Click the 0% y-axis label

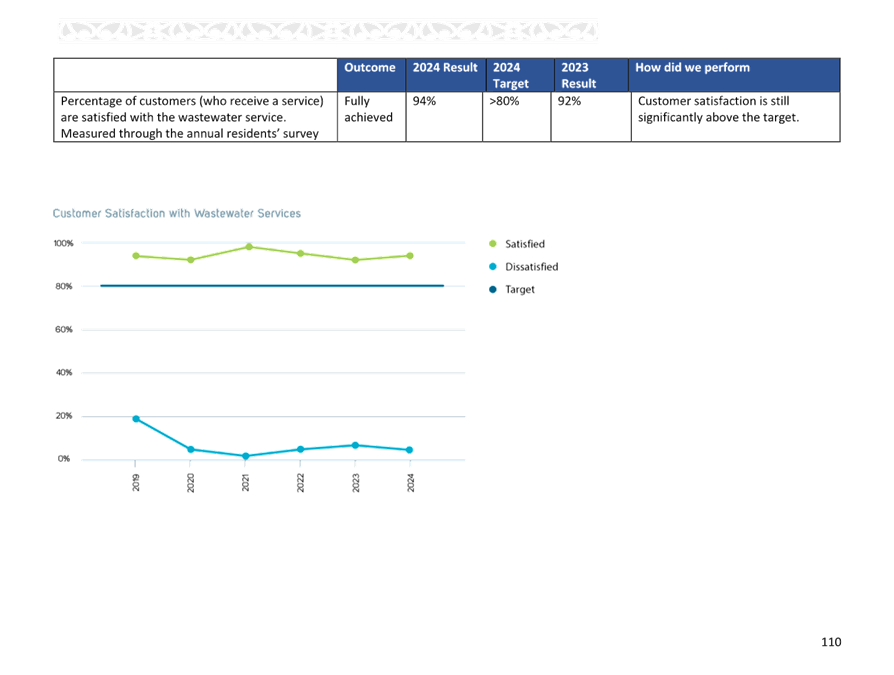pos(64,458)
